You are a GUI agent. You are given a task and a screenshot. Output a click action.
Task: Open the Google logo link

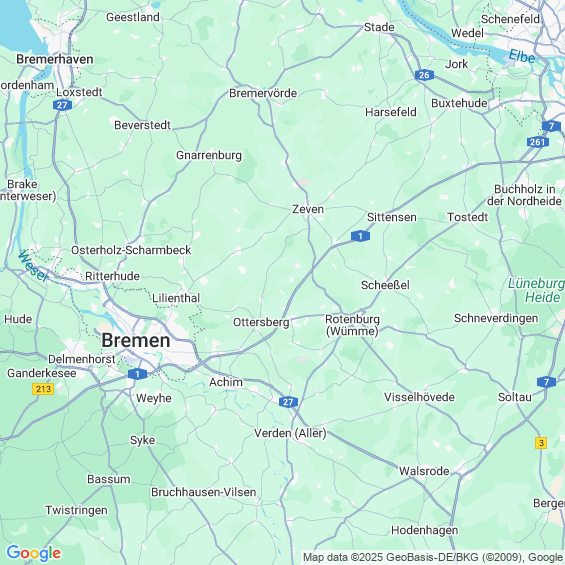pos(34,553)
